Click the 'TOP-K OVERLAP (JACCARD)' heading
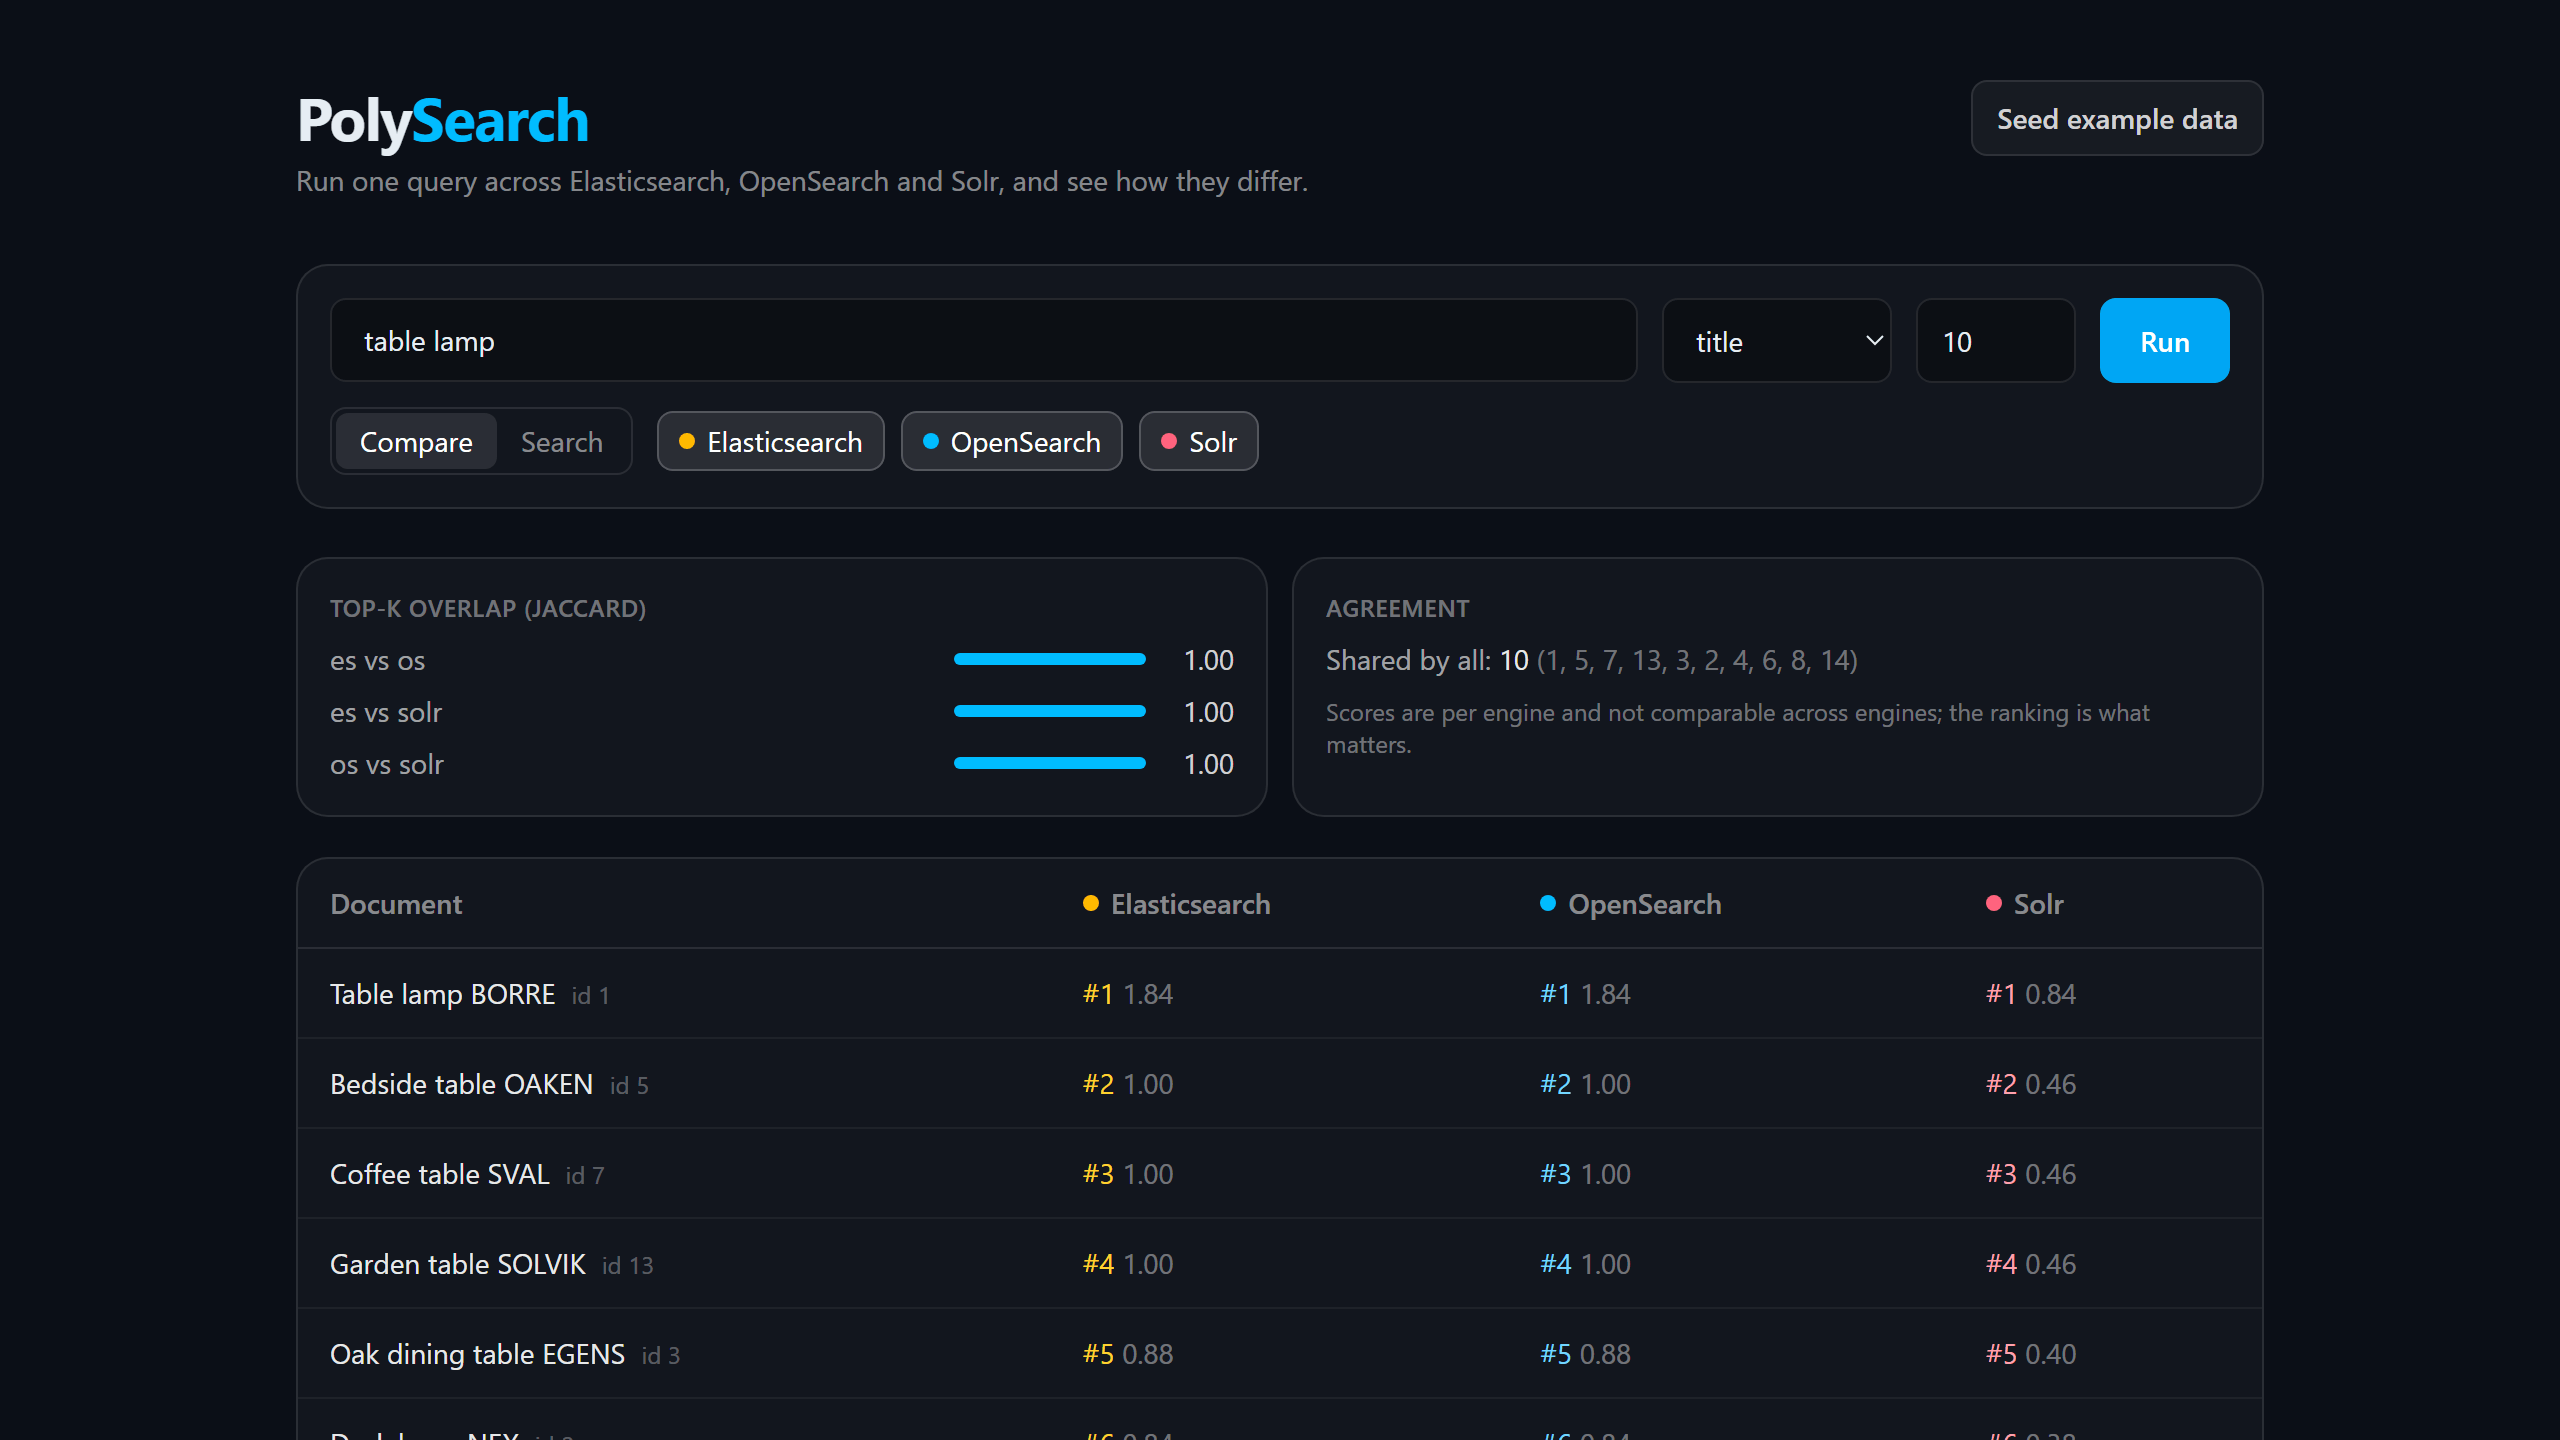This screenshot has height=1440, width=2560. coord(488,608)
